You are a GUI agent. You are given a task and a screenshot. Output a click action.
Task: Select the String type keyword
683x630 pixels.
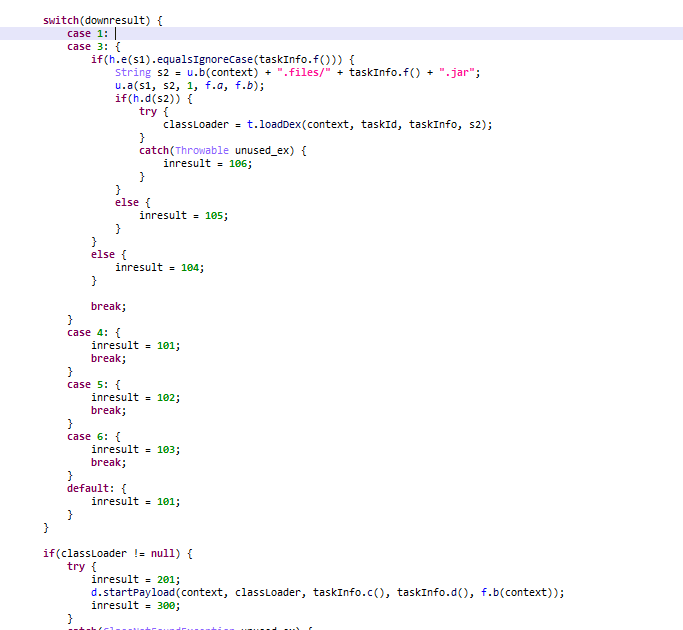pyautogui.click(x=133, y=72)
